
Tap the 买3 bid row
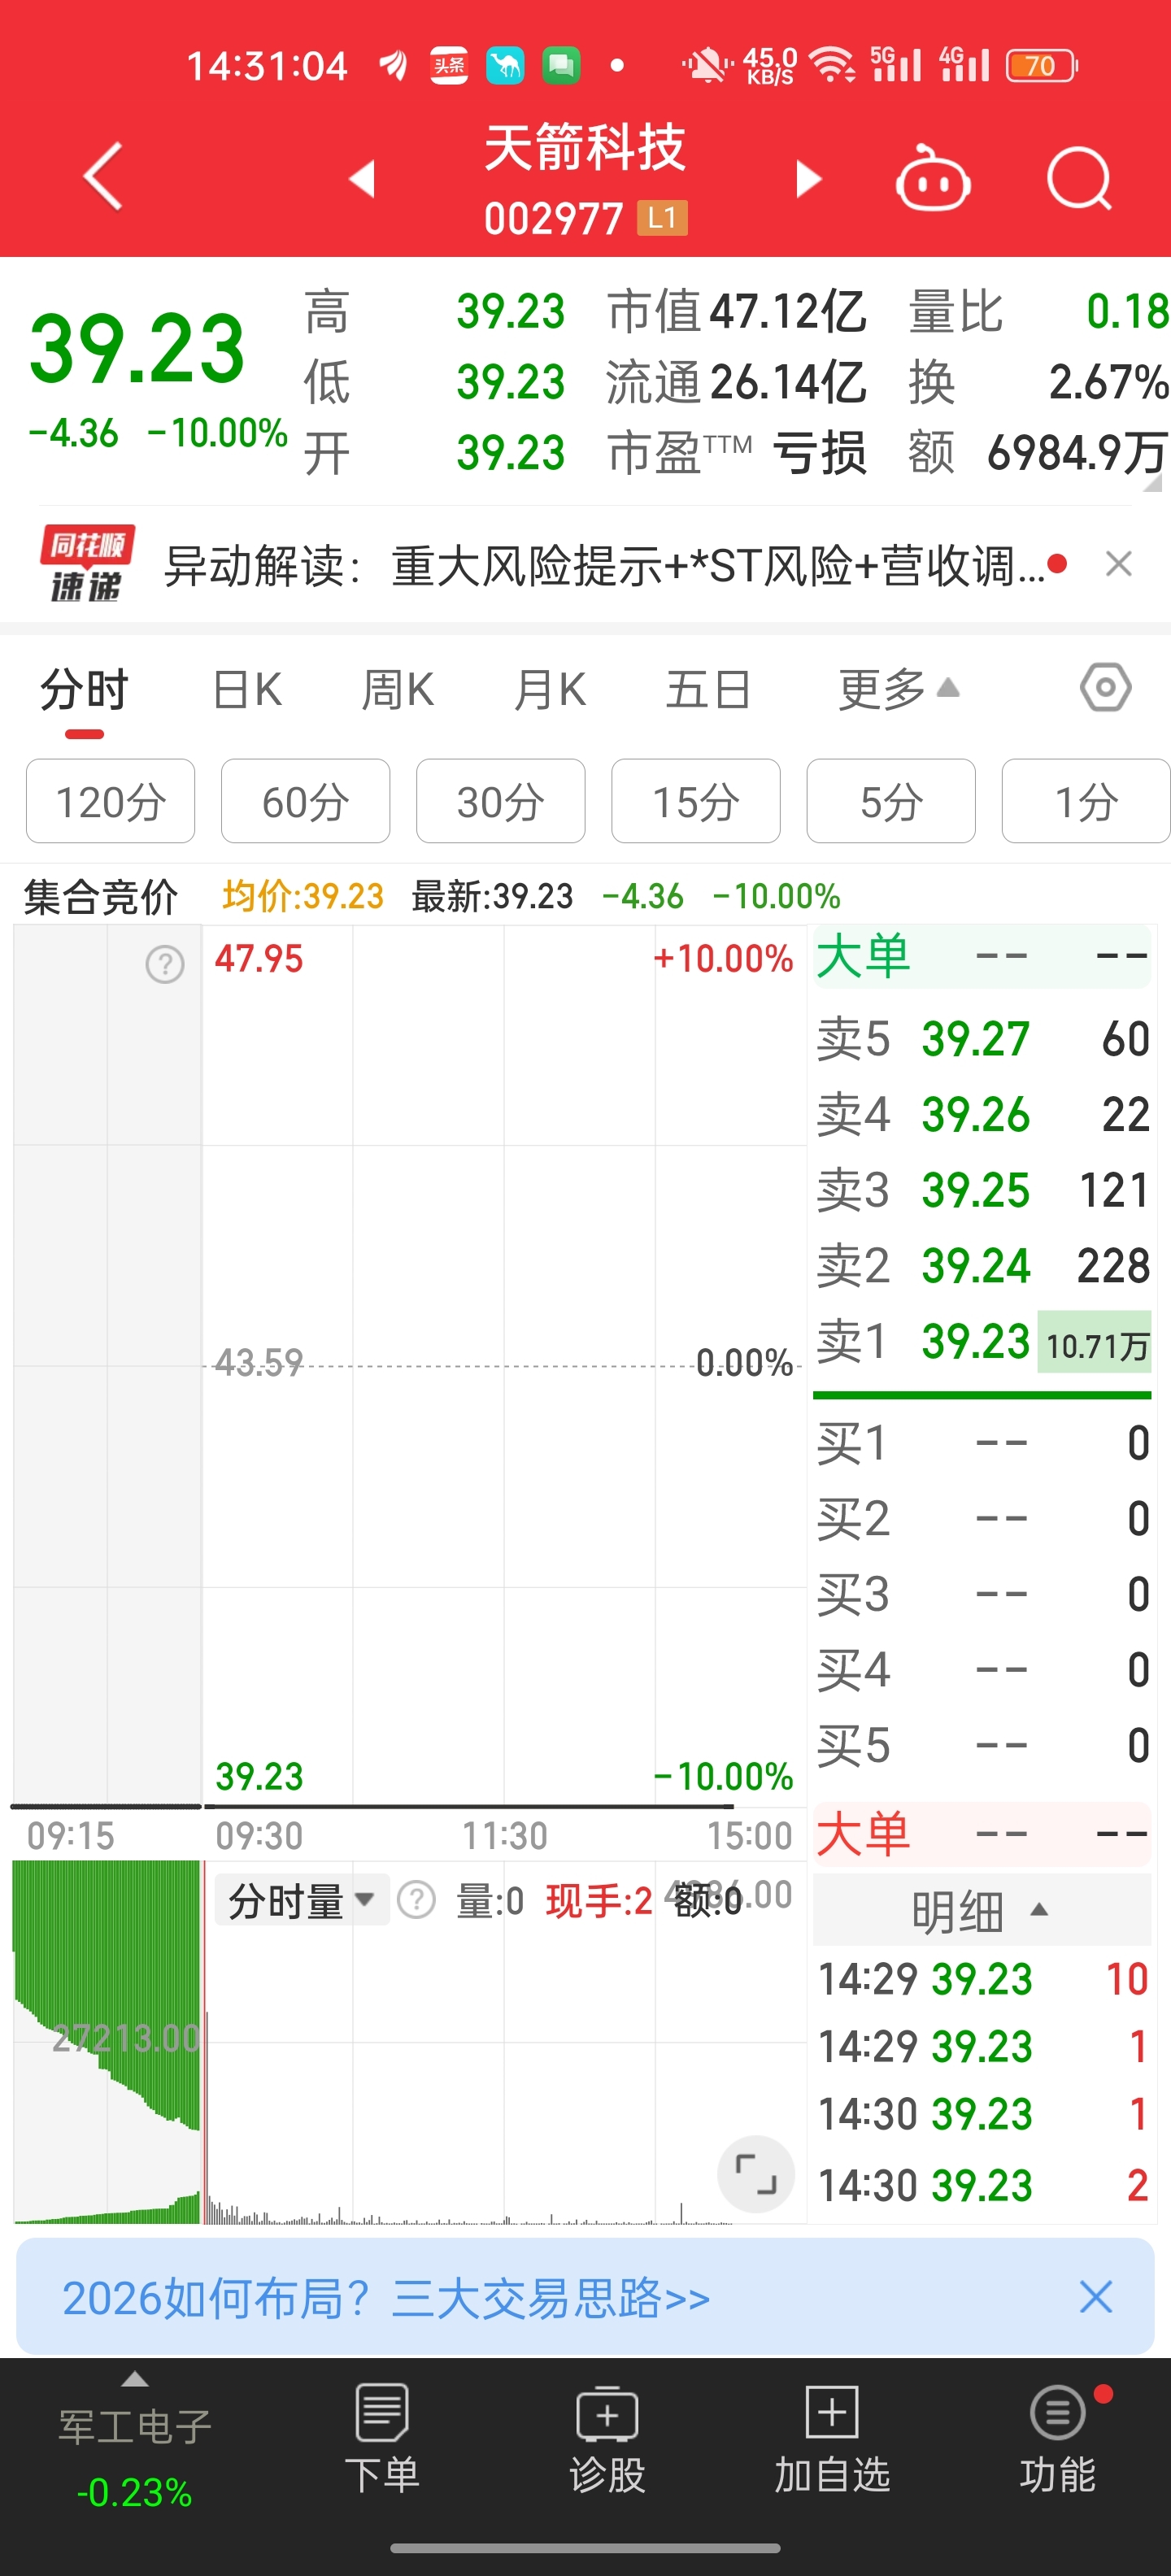pyautogui.click(x=982, y=1594)
